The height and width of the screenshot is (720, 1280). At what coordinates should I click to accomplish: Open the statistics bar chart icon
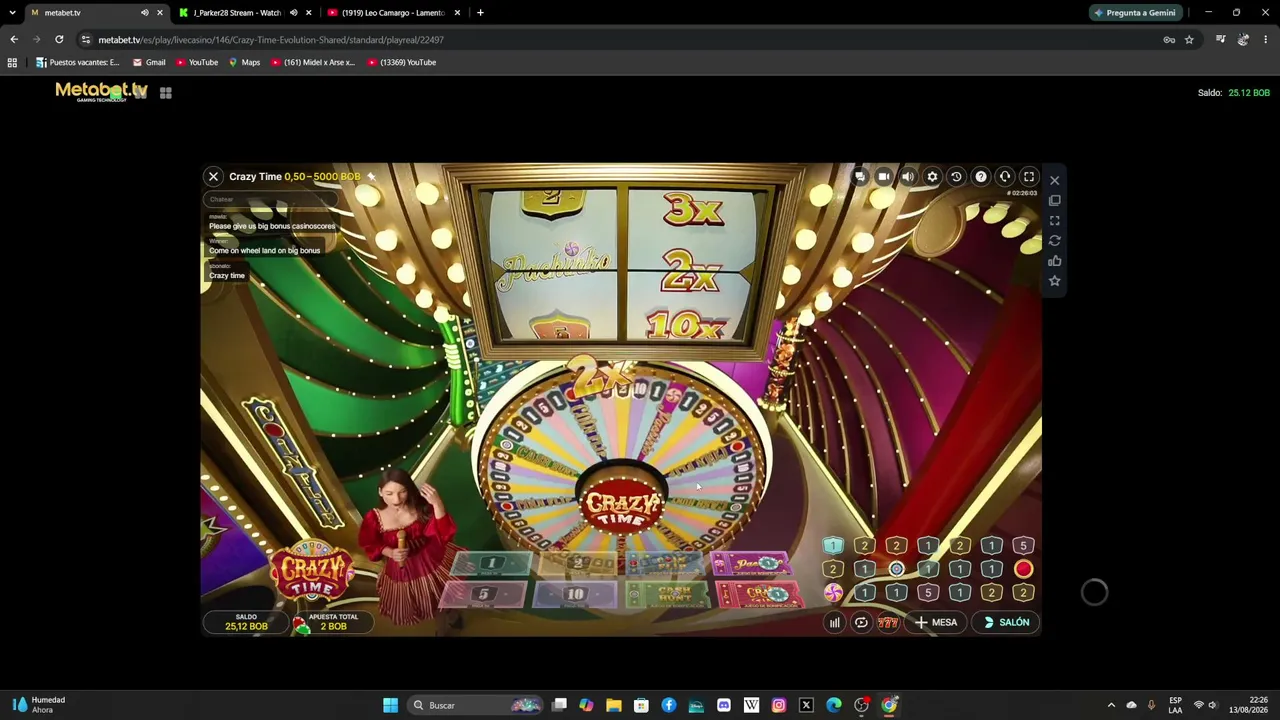click(x=834, y=623)
